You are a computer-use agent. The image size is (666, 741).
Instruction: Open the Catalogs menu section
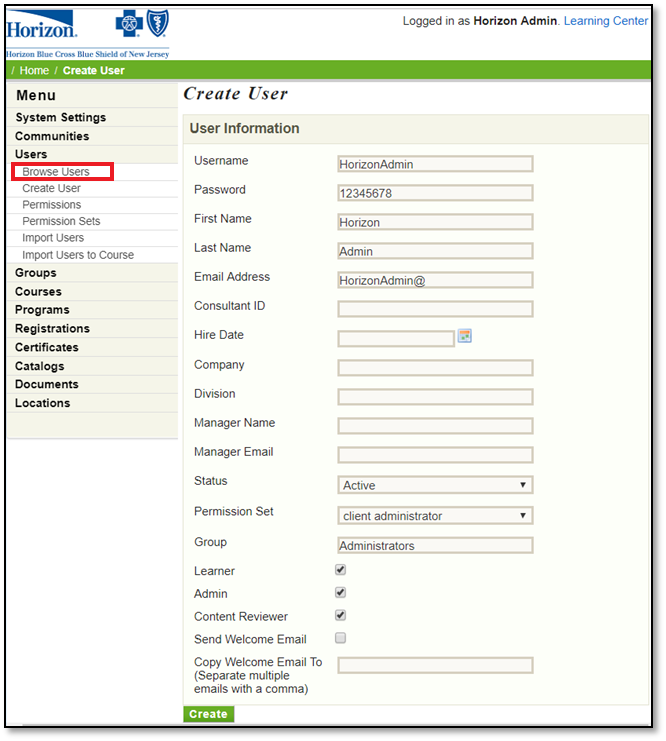[x=40, y=366]
